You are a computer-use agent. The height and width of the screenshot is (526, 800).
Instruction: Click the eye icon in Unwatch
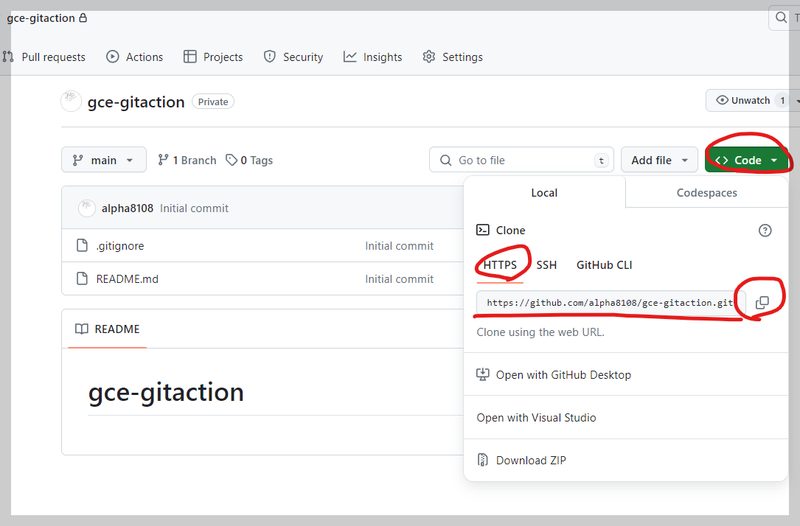coord(722,100)
